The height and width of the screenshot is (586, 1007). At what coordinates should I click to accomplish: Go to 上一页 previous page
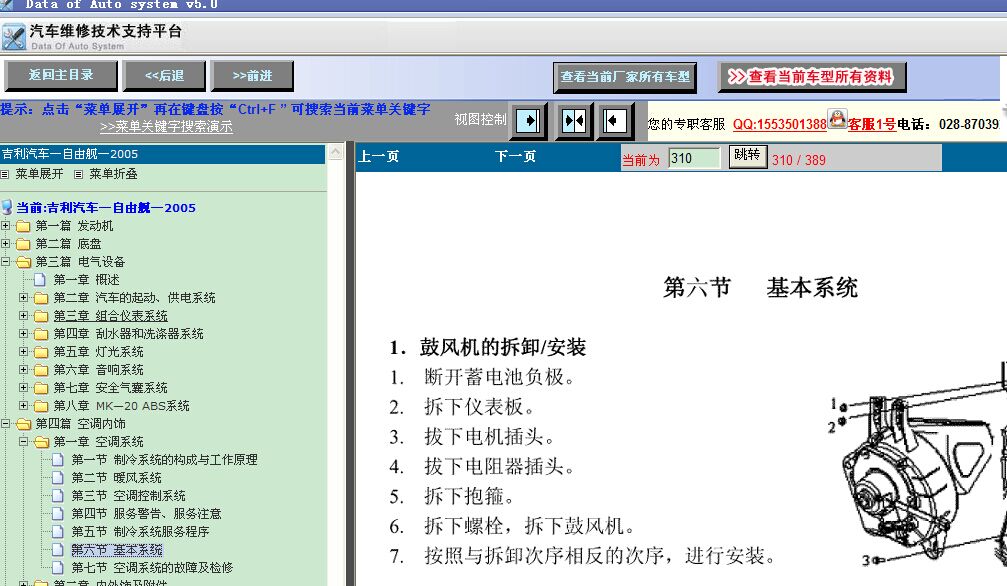[x=379, y=156]
